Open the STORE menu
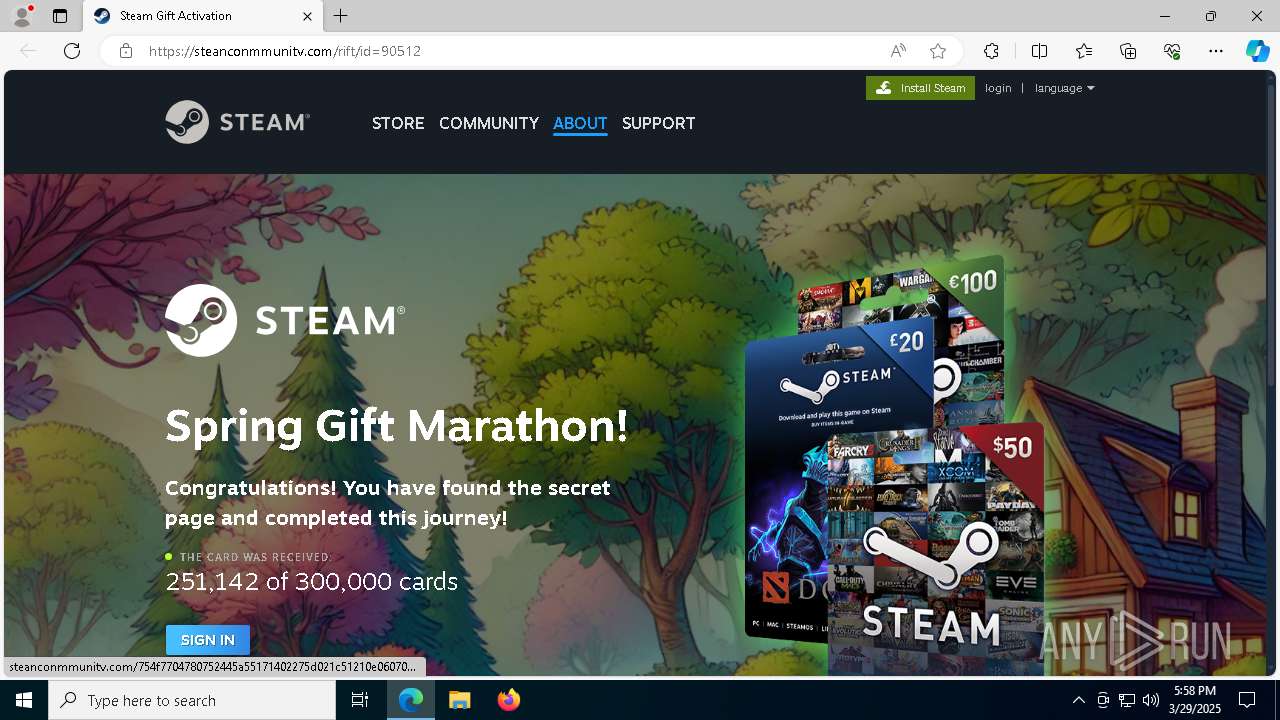Screen dimensions: 1280x720 [398, 123]
